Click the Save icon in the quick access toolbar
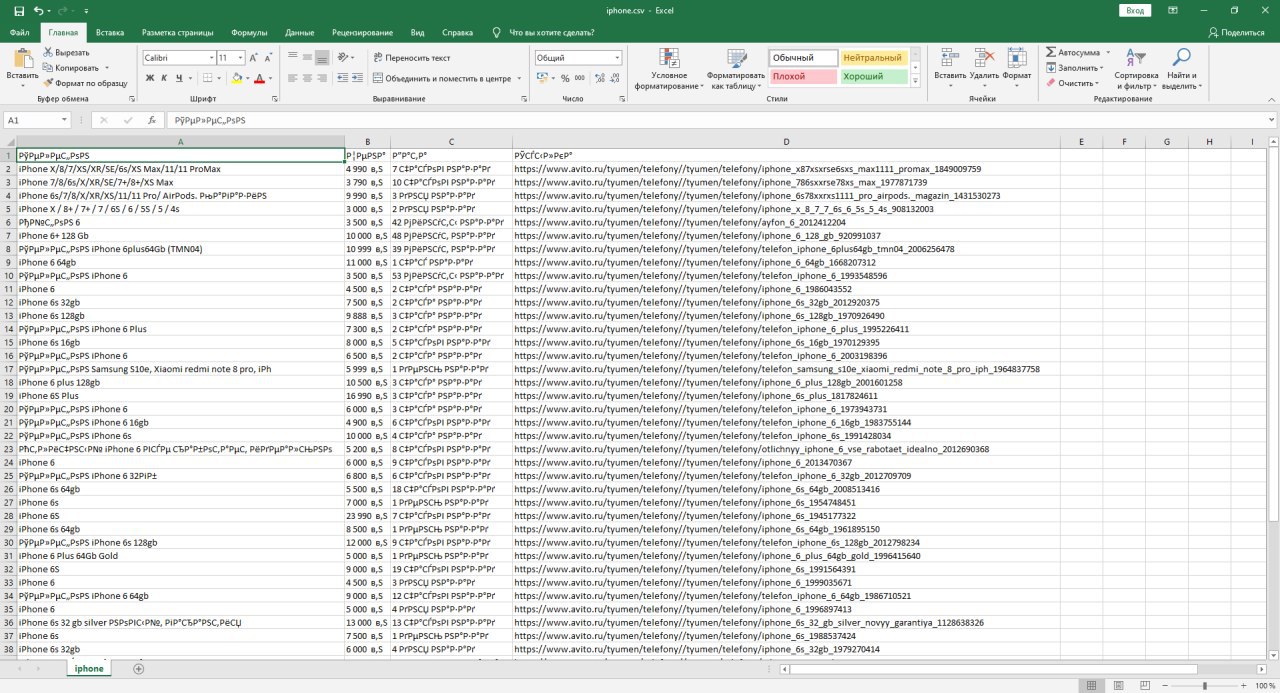This screenshot has width=1280, height=693. click(19, 10)
